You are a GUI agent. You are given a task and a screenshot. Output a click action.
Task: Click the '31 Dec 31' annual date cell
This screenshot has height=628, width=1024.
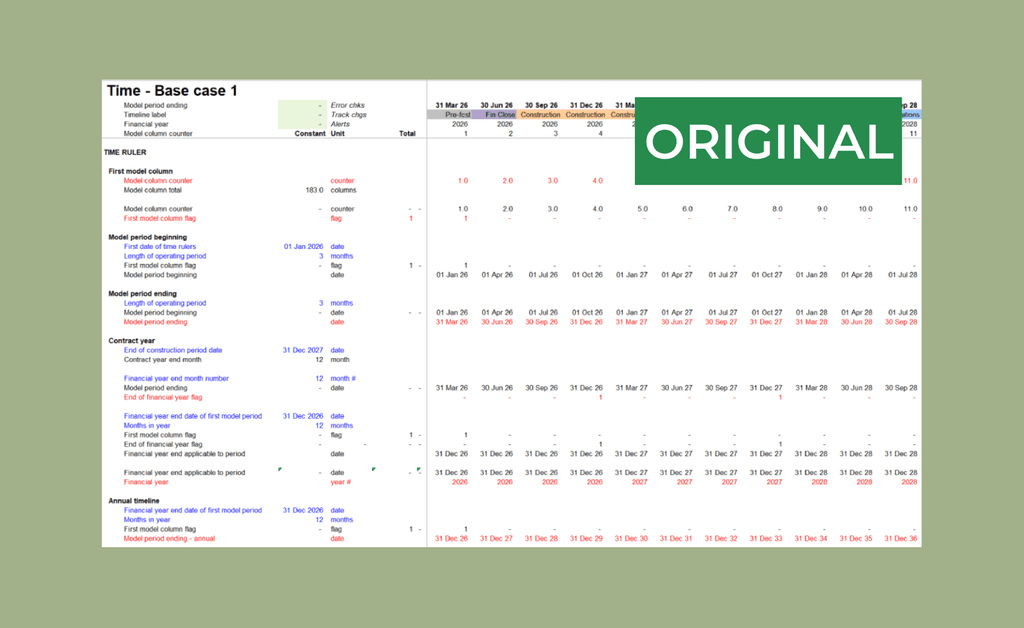[x=676, y=539]
